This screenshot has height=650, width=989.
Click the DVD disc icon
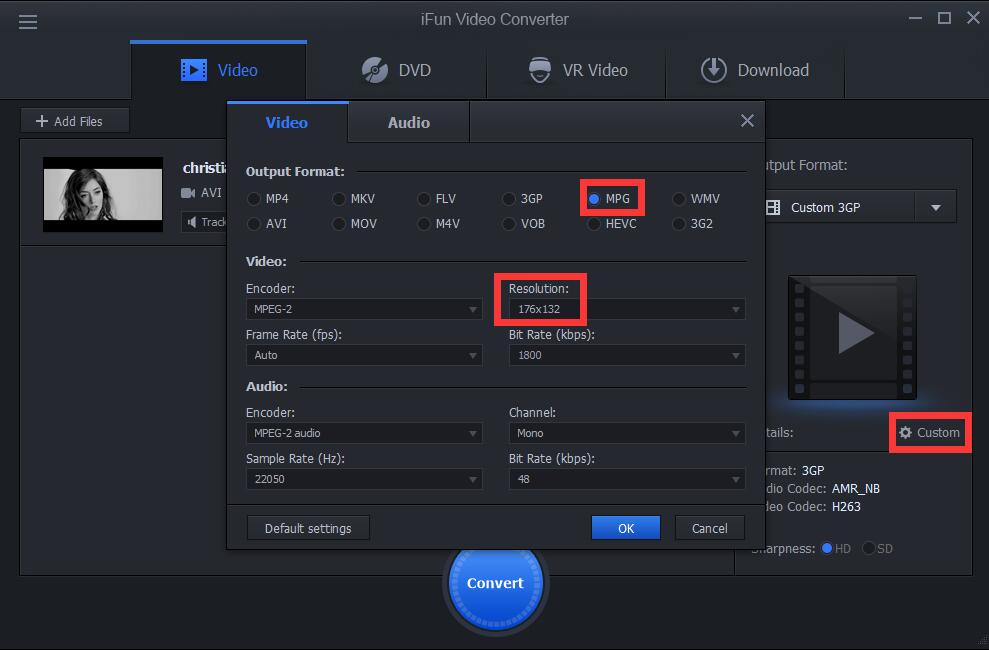pos(375,70)
